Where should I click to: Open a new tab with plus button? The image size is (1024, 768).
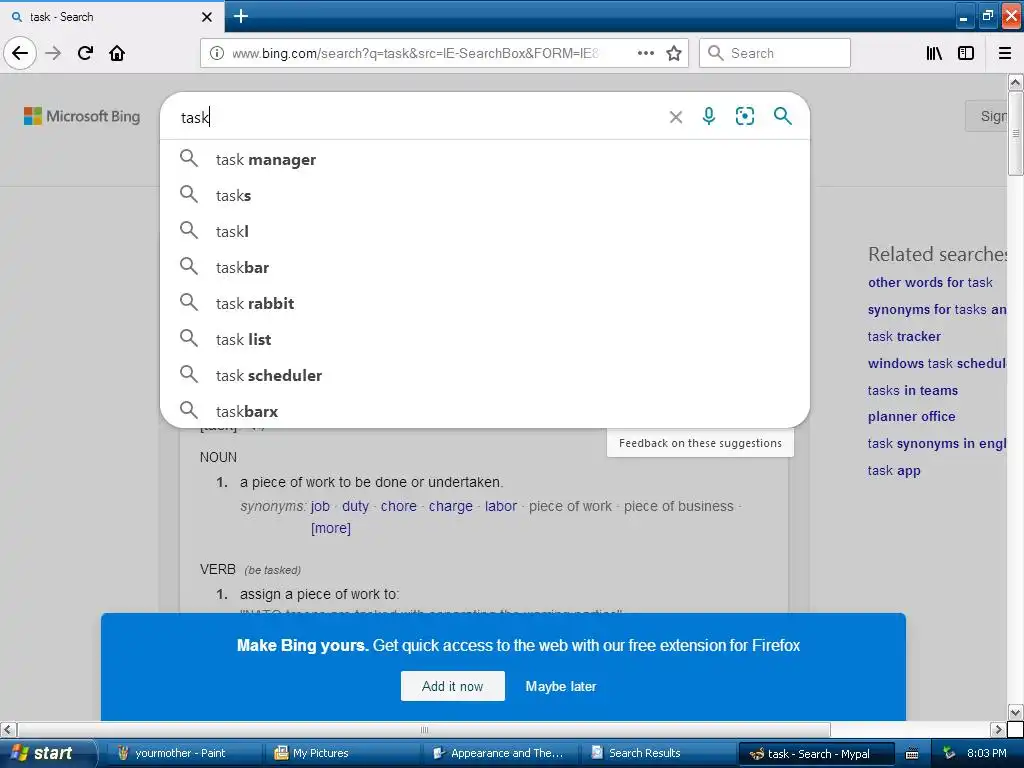(x=240, y=16)
